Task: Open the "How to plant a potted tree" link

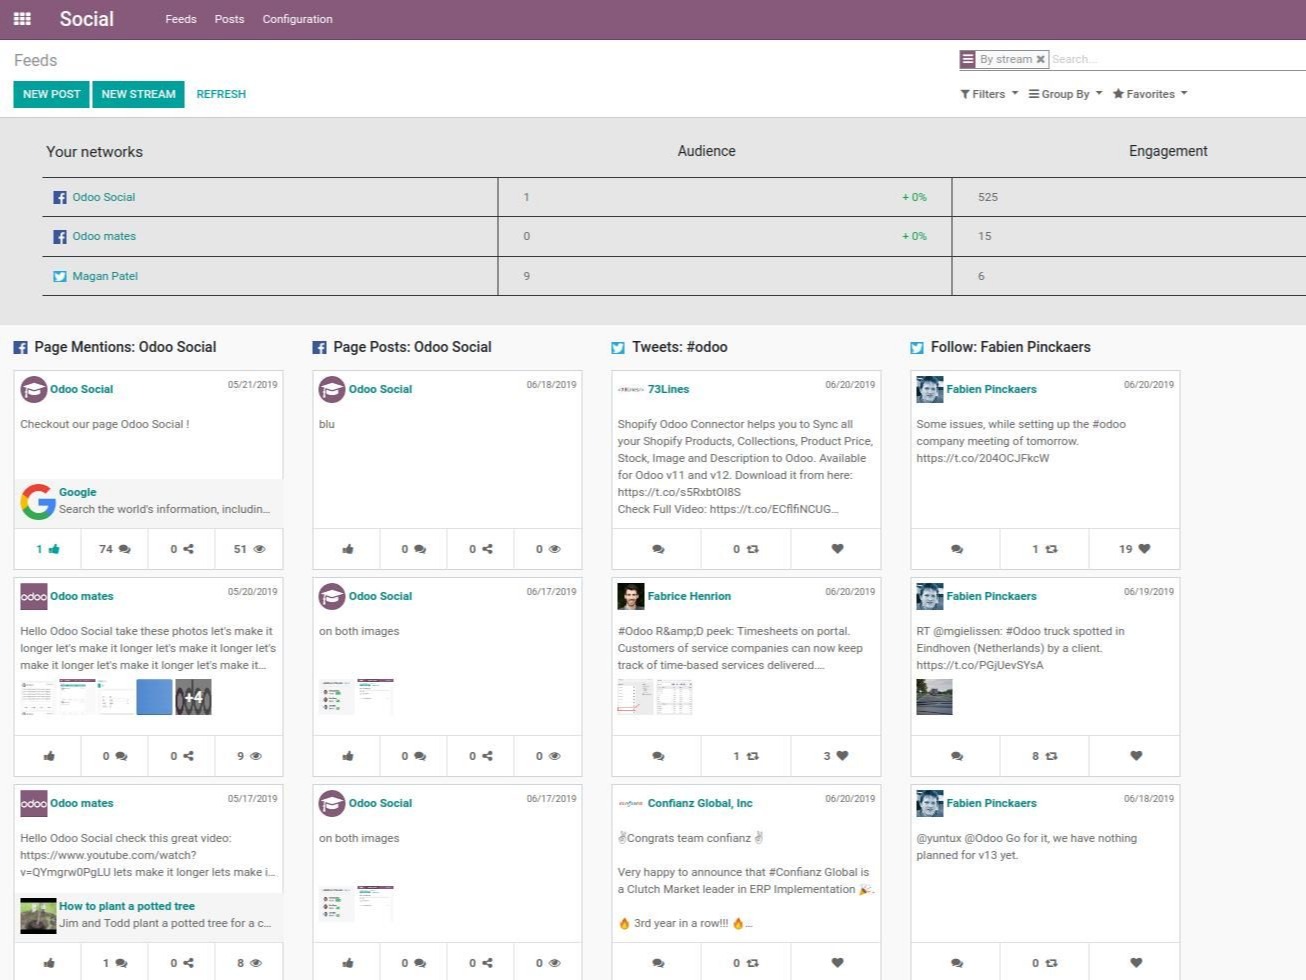Action: point(126,905)
